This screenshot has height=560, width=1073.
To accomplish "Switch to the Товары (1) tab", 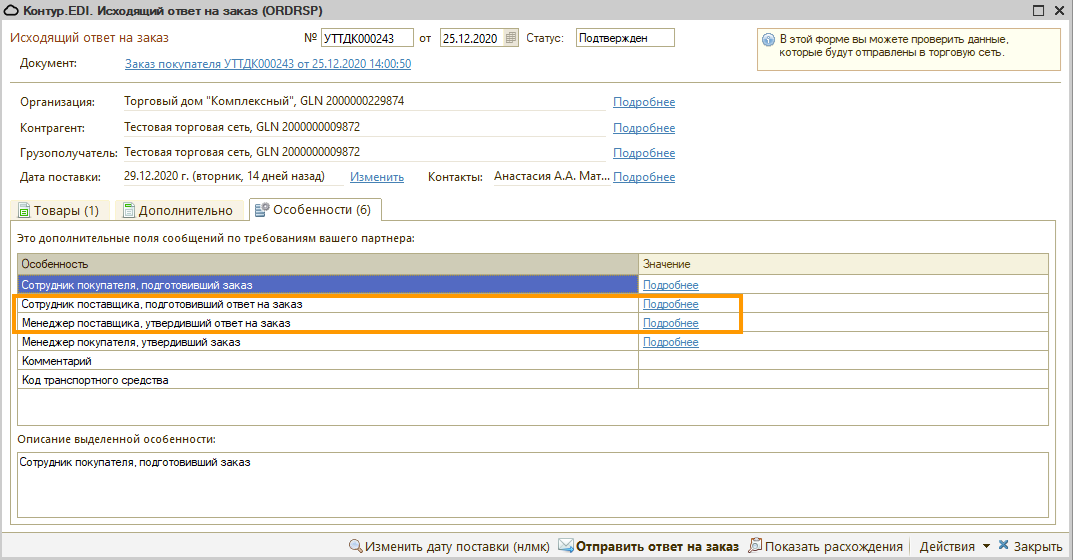I will (58, 210).
